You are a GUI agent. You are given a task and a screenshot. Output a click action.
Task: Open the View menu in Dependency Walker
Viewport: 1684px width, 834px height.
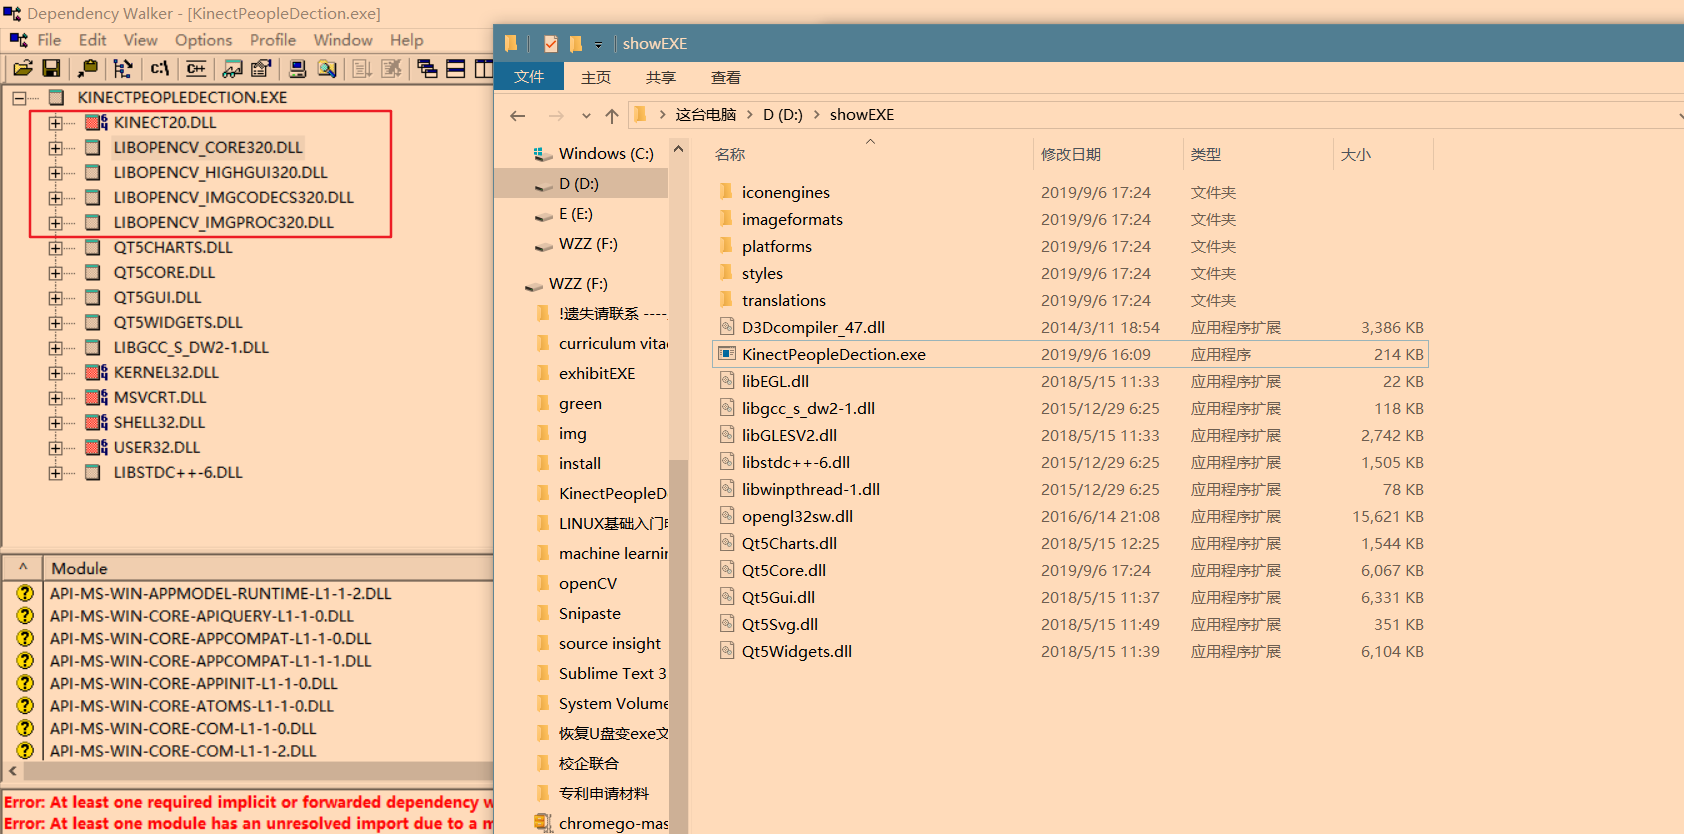(x=141, y=40)
